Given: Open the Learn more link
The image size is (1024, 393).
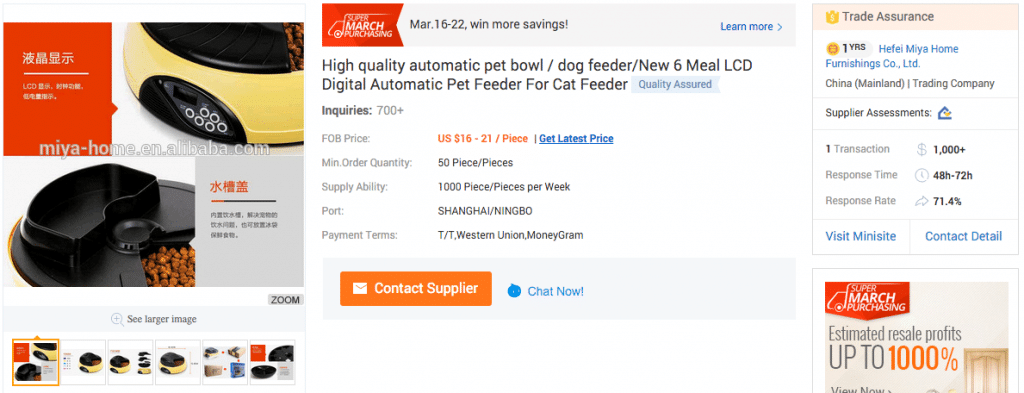Looking at the screenshot, I should pyautogui.click(x=751, y=27).
